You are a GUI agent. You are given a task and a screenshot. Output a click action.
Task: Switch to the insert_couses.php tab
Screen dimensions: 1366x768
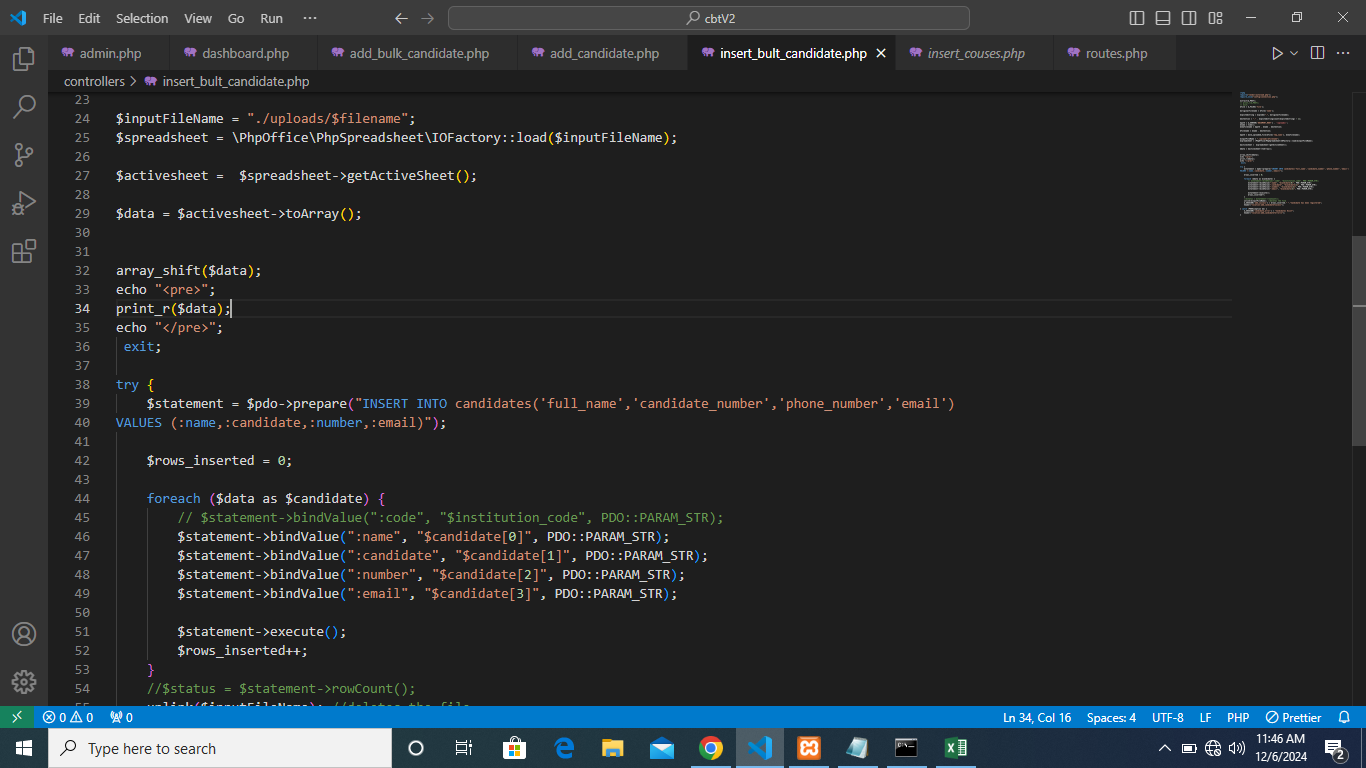[x=975, y=53]
